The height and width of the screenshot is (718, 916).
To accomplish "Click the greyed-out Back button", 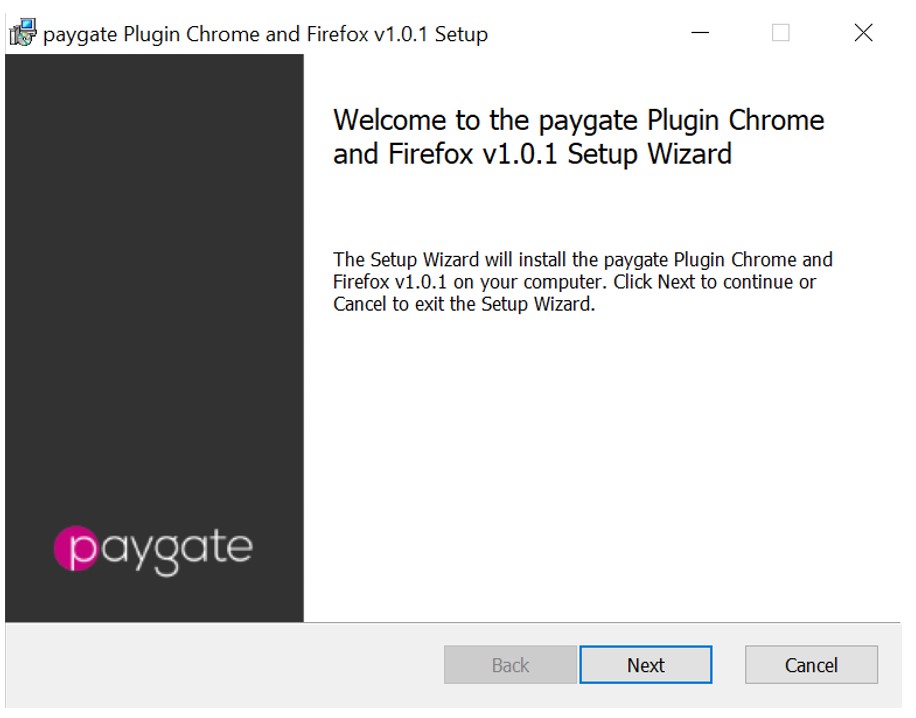I will 510,664.
